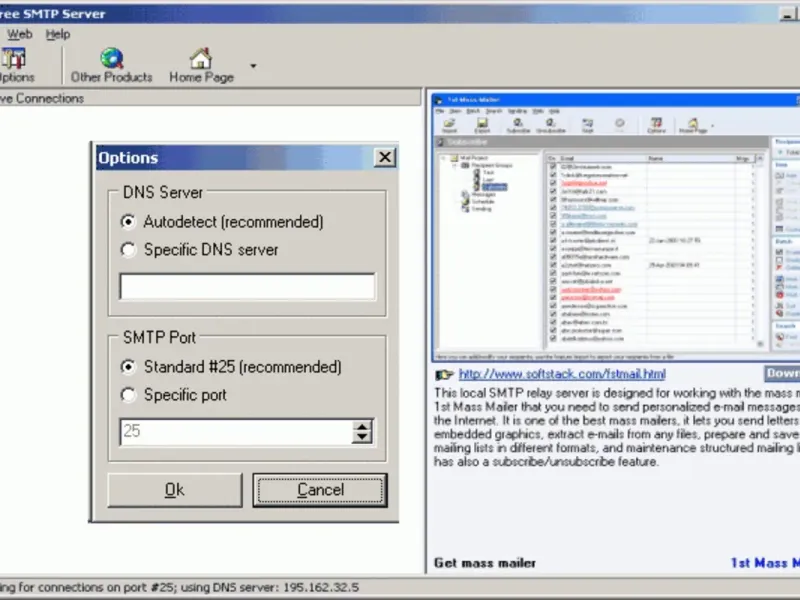Image resolution: width=800 pixels, height=600 pixels.
Task: Select the Specific port option
Action: click(x=173, y=395)
